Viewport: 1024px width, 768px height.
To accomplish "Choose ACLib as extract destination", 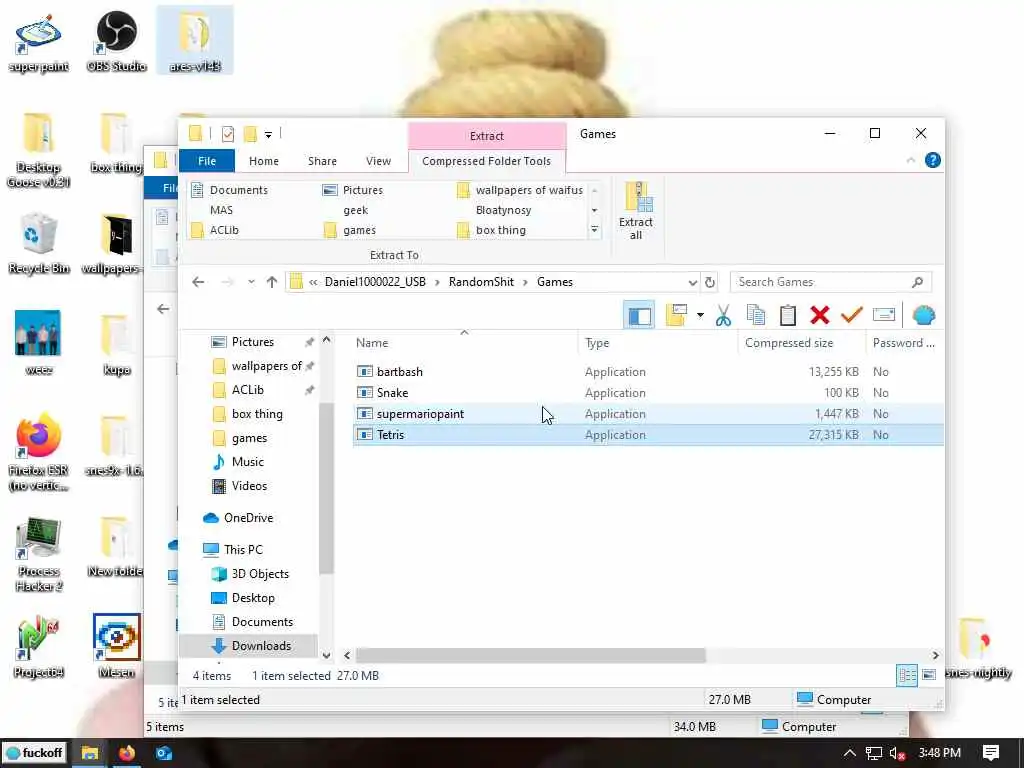I will pyautogui.click(x=216, y=230).
